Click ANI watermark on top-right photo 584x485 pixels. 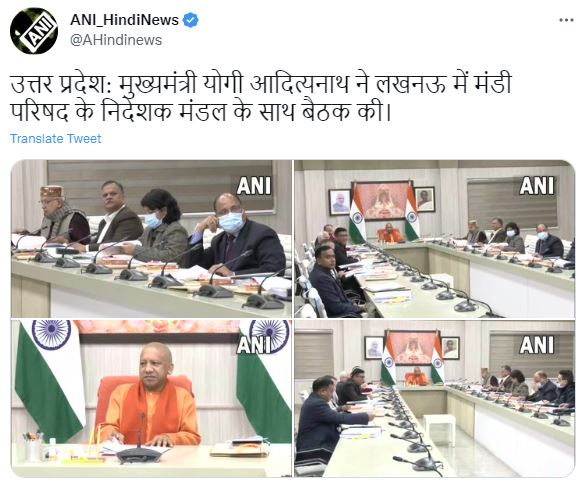(537, 186)
